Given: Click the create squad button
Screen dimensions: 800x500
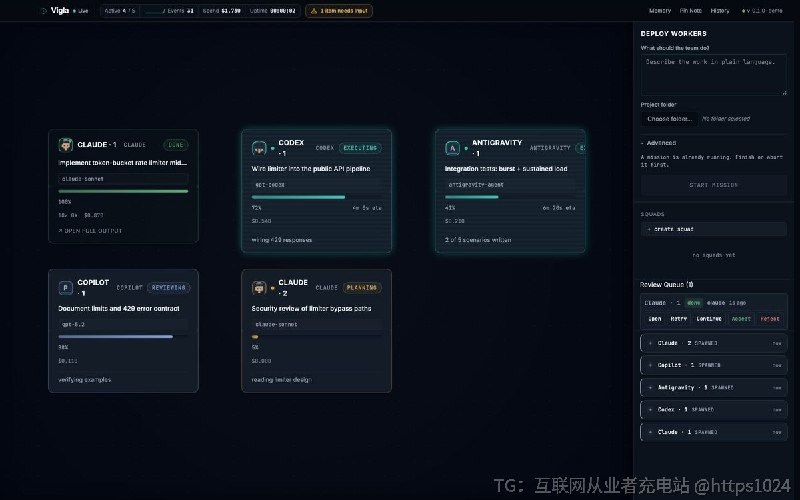Looking at the screenshot, I should (713, 229).
